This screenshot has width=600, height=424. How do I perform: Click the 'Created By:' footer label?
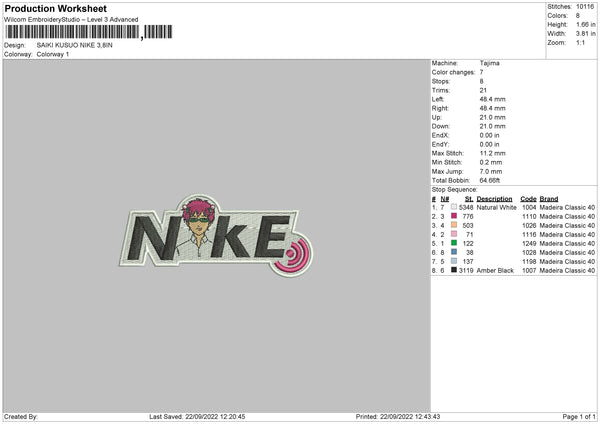click(21, 417)
